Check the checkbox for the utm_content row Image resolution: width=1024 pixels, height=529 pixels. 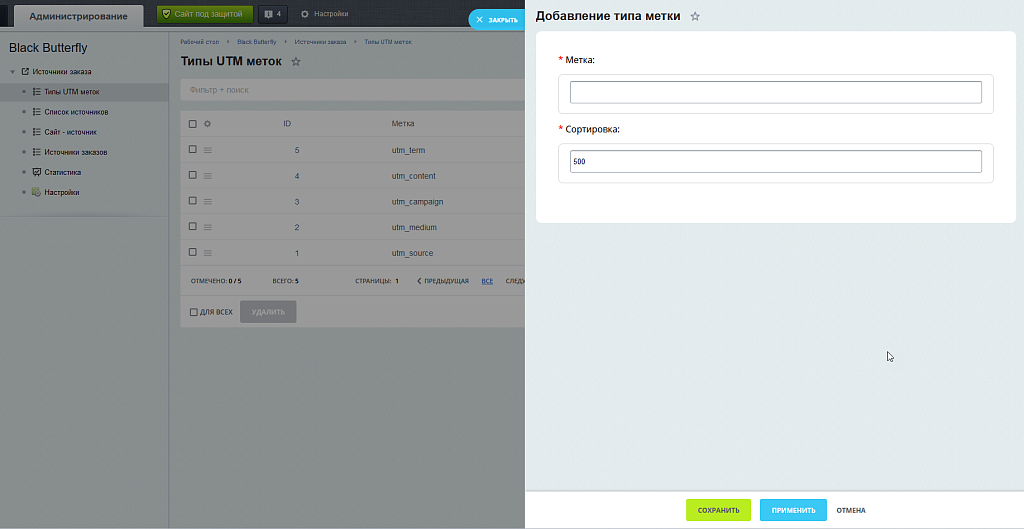193,176
